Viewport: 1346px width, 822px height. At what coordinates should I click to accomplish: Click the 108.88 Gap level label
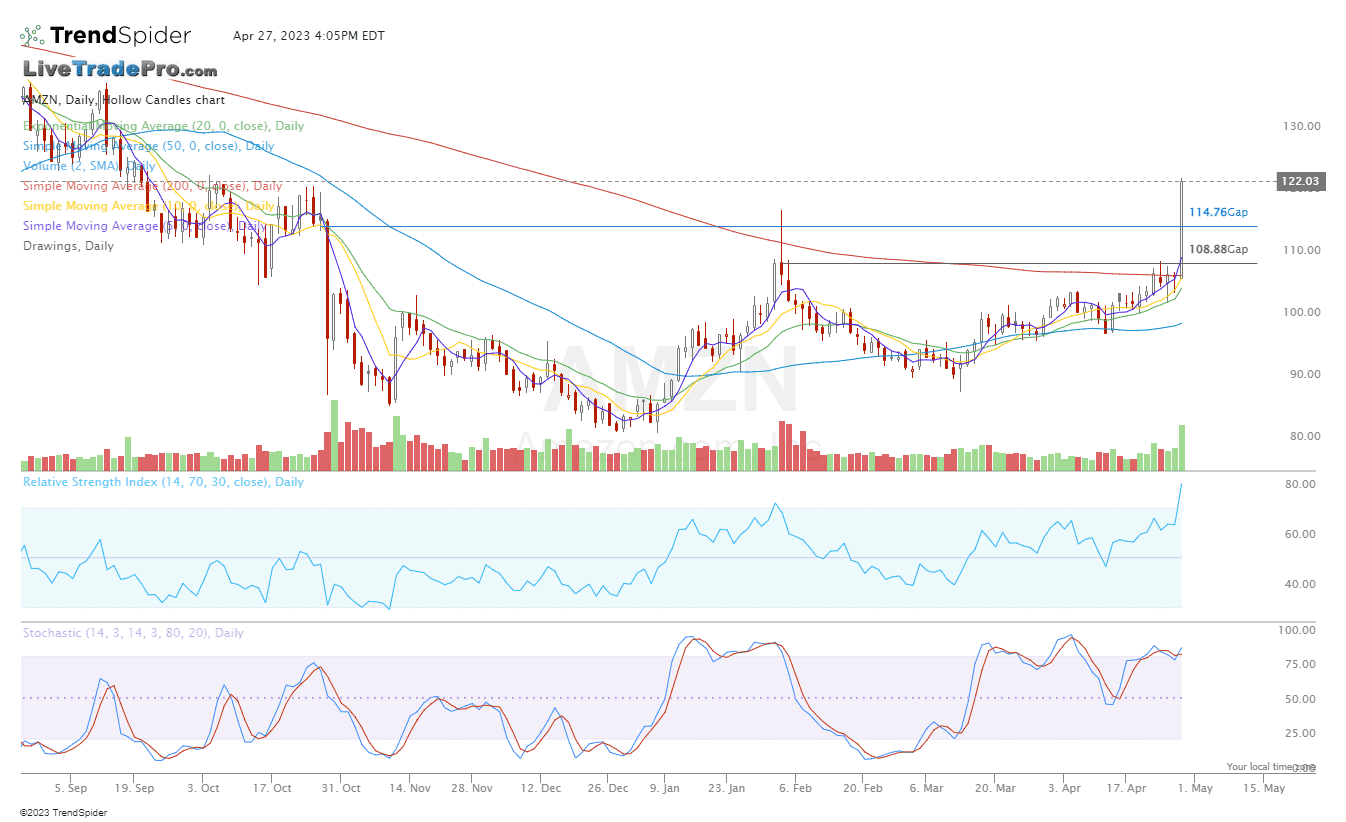[1217, 249]
